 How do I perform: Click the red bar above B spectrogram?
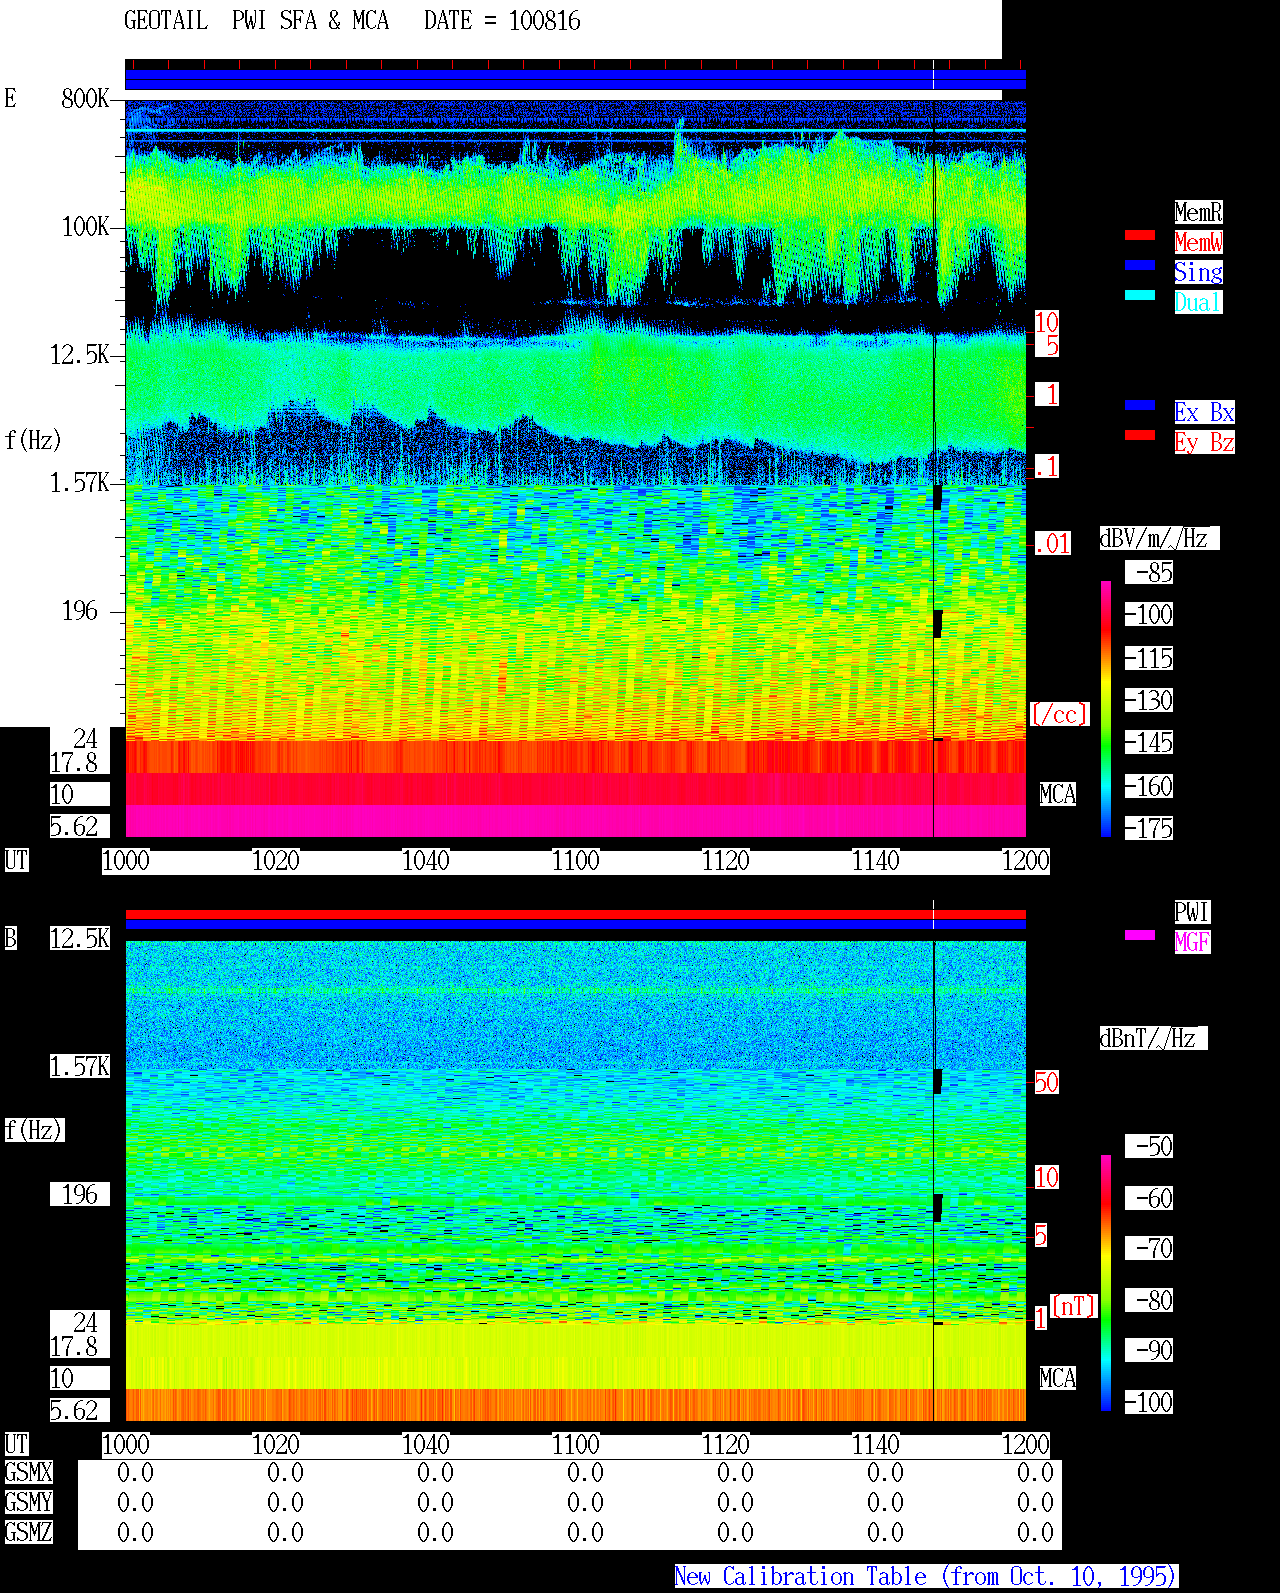pyautogui.click(x=575, y=914)
